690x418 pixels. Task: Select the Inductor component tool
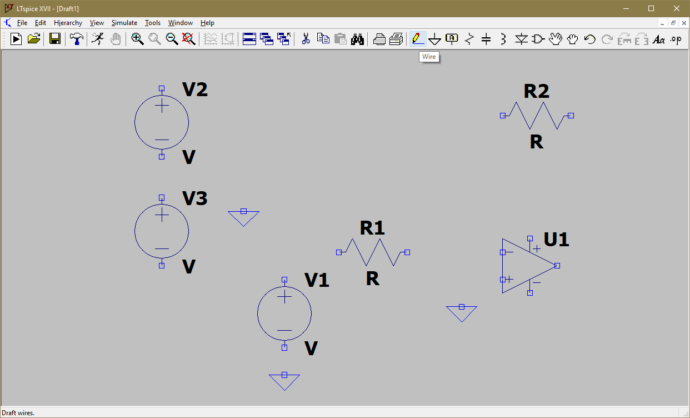tap(503, 39)
